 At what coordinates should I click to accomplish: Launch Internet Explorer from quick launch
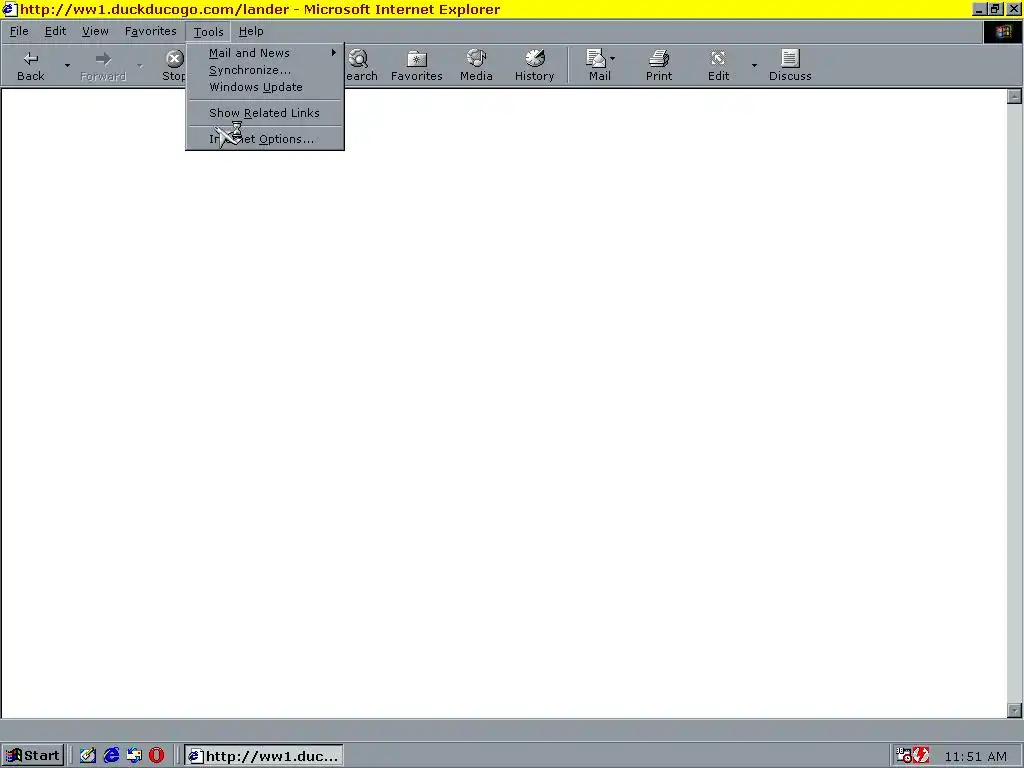(111, 756)
